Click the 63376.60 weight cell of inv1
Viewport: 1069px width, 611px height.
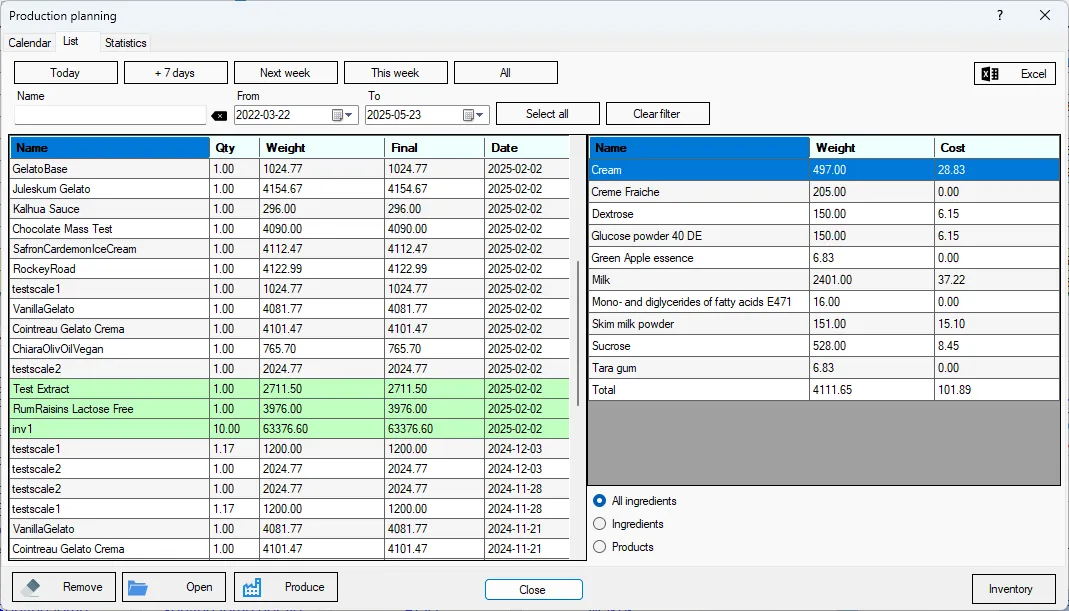322,429
